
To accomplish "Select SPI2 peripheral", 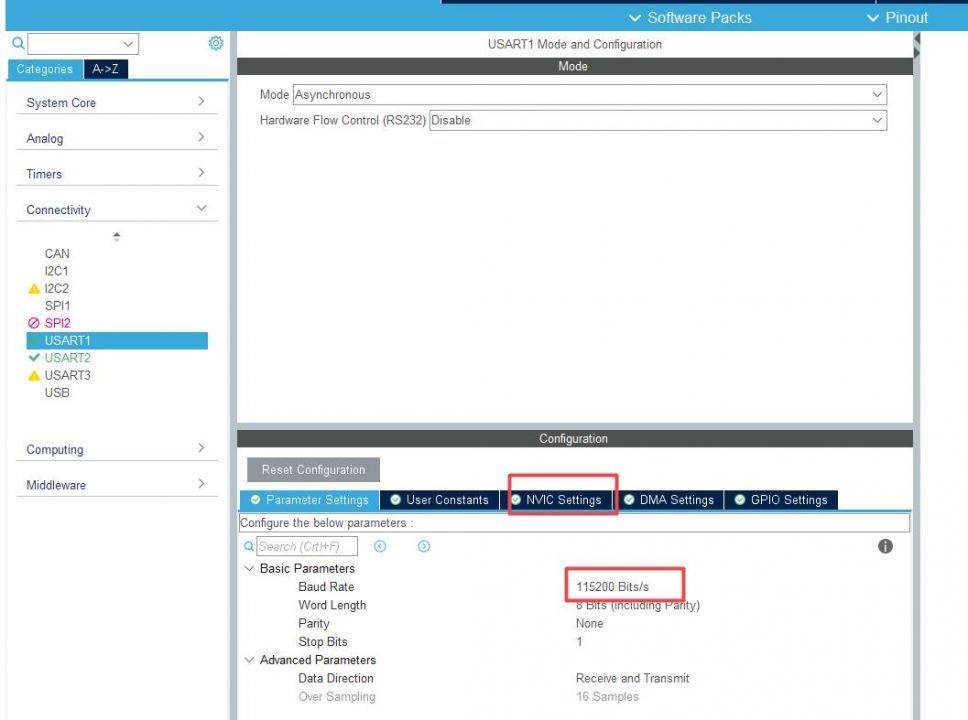I will [57, 323].
